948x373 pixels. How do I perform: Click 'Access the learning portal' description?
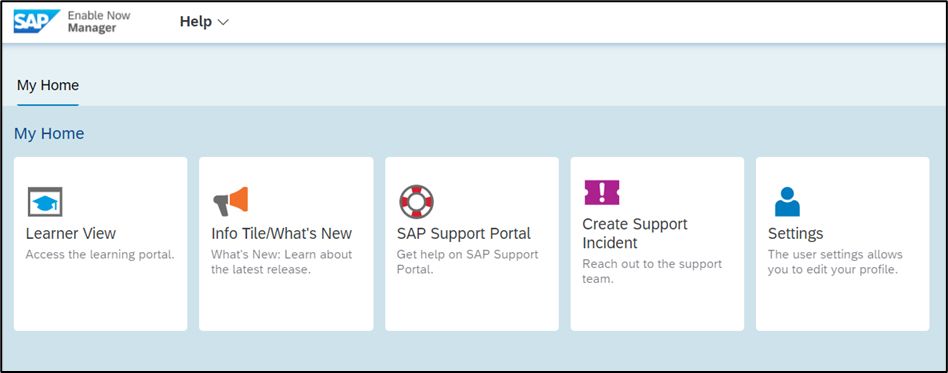click(100, 255)
